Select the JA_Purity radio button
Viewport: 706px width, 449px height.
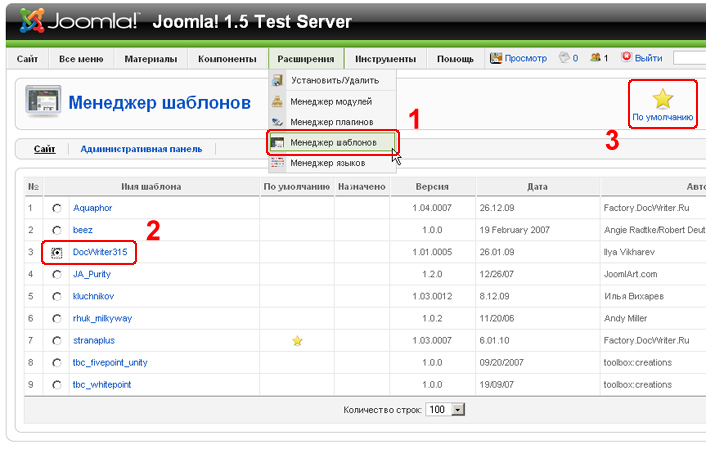57,274
